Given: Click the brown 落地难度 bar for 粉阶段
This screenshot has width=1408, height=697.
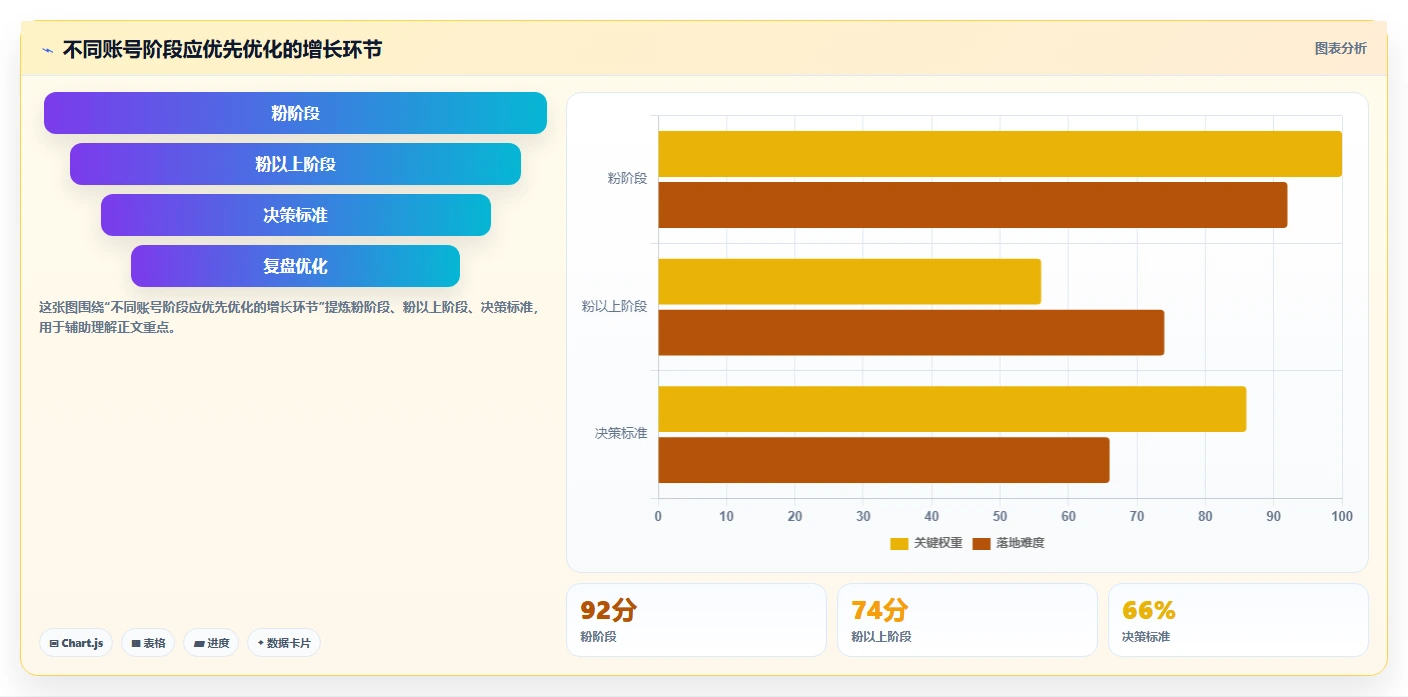Looking at the screenshot, I should coord(972,205).
